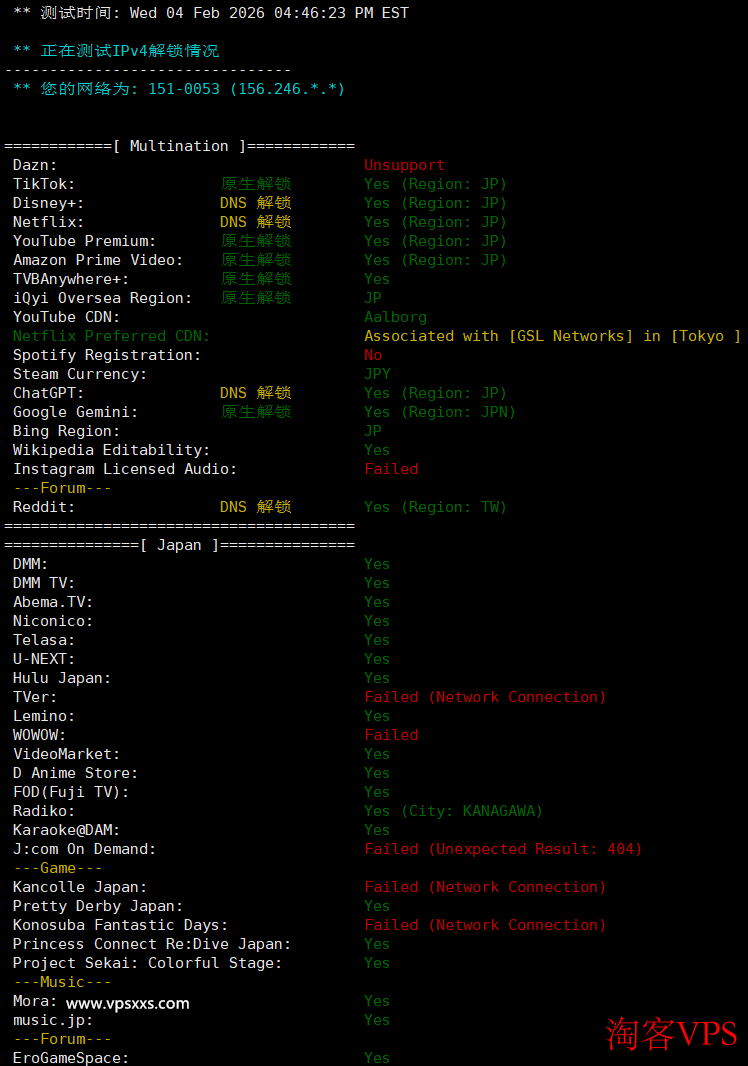
Task: Click the red Unsupport result text
Action: pyautogui.click(x=404, y=165)
